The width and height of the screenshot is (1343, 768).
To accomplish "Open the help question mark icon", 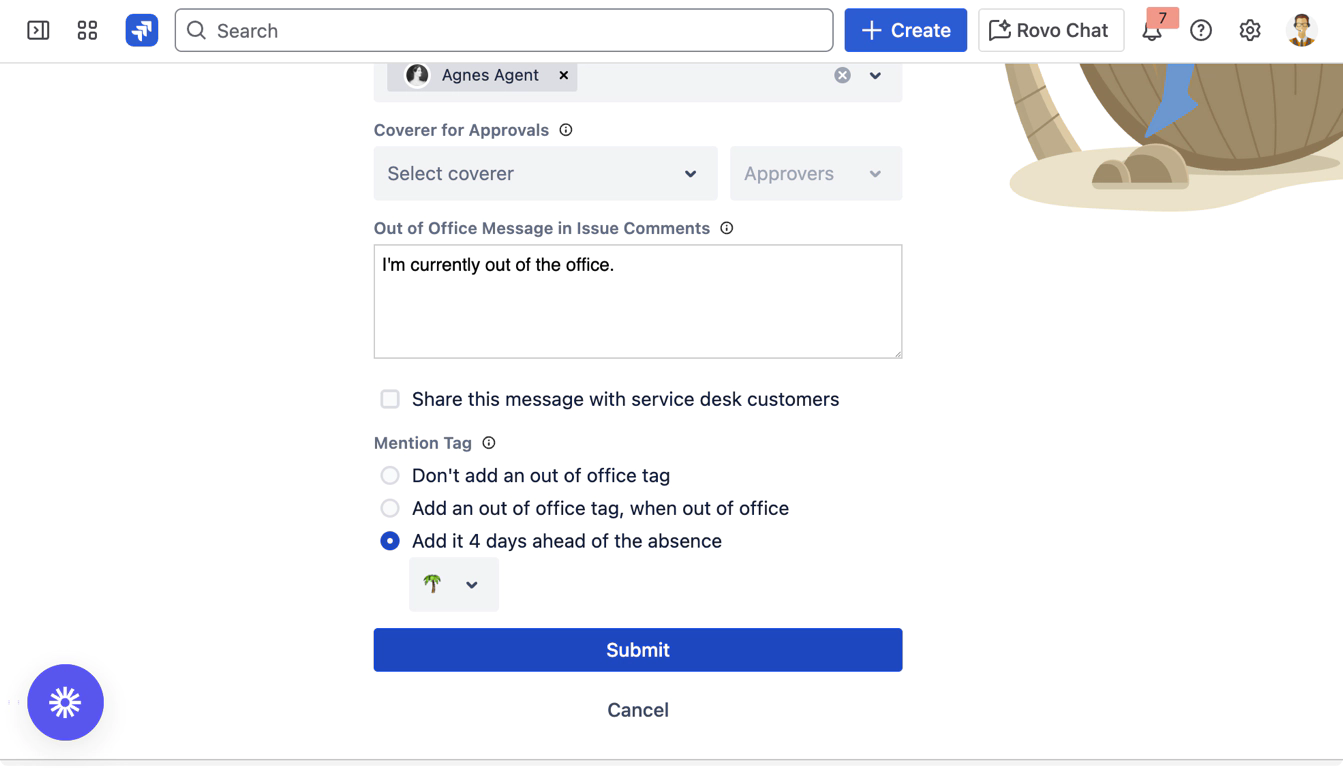I will tap(1201, 30).
